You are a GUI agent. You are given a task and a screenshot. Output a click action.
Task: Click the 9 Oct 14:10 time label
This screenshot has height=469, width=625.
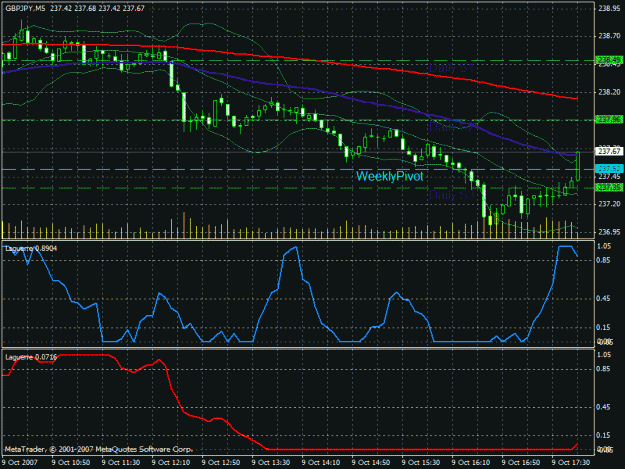tap(321, 463)
